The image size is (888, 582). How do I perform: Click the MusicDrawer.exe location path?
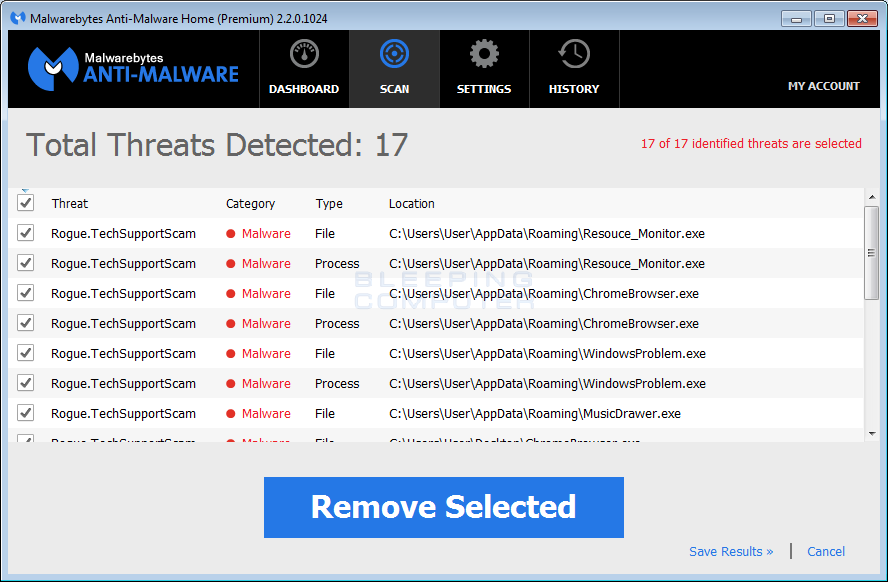point(535,414)
